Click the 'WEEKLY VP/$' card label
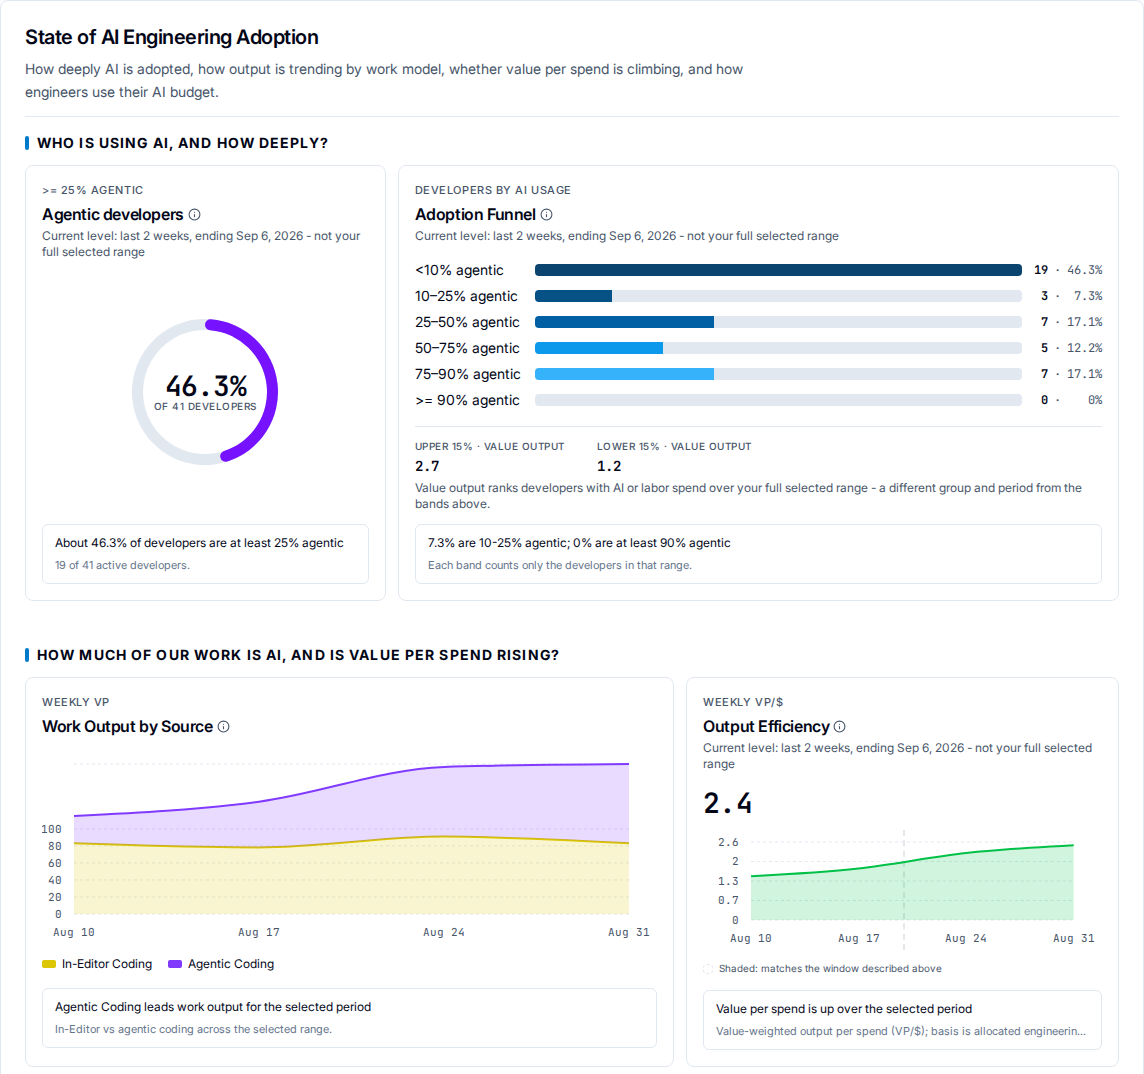The height and width of the screenshot is (1074, 1144). (743, 702)
